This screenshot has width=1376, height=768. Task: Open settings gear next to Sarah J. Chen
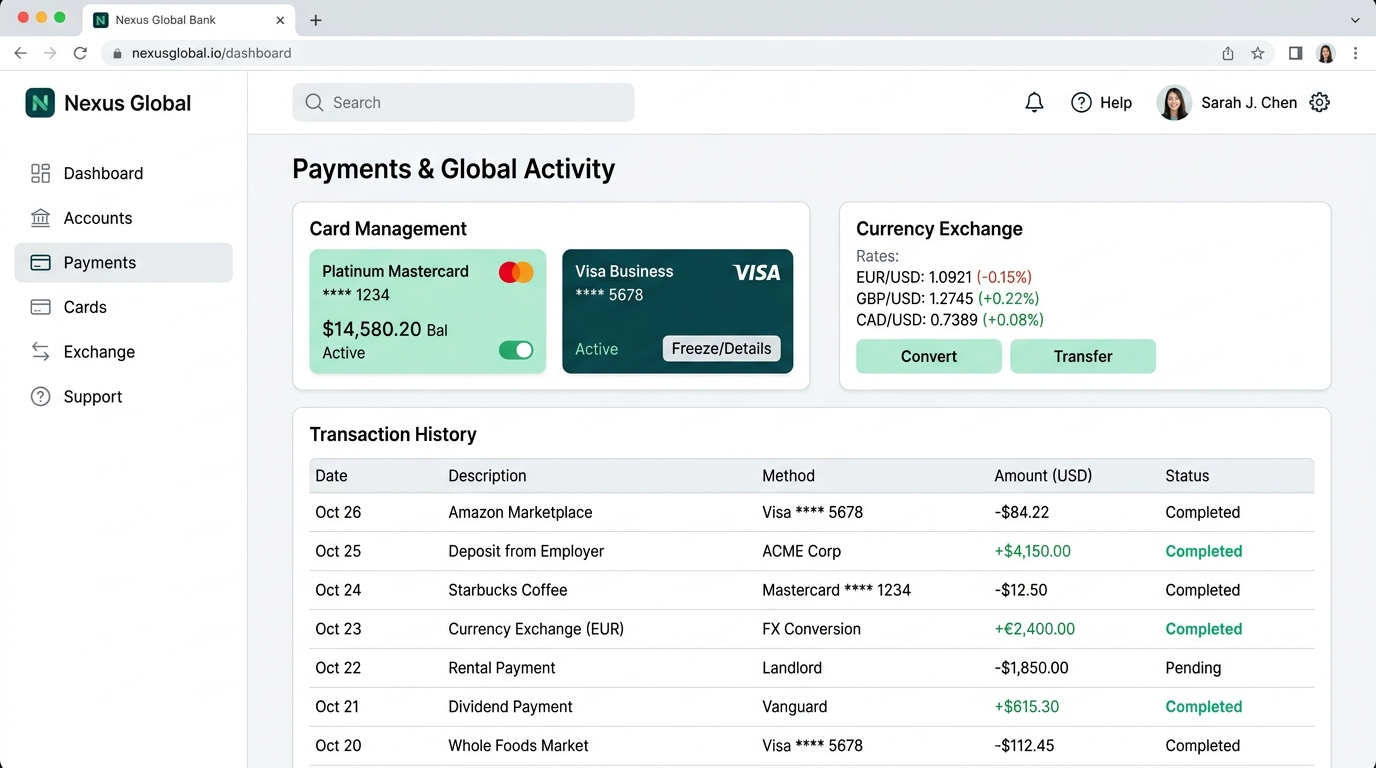tap(1320, 102)
